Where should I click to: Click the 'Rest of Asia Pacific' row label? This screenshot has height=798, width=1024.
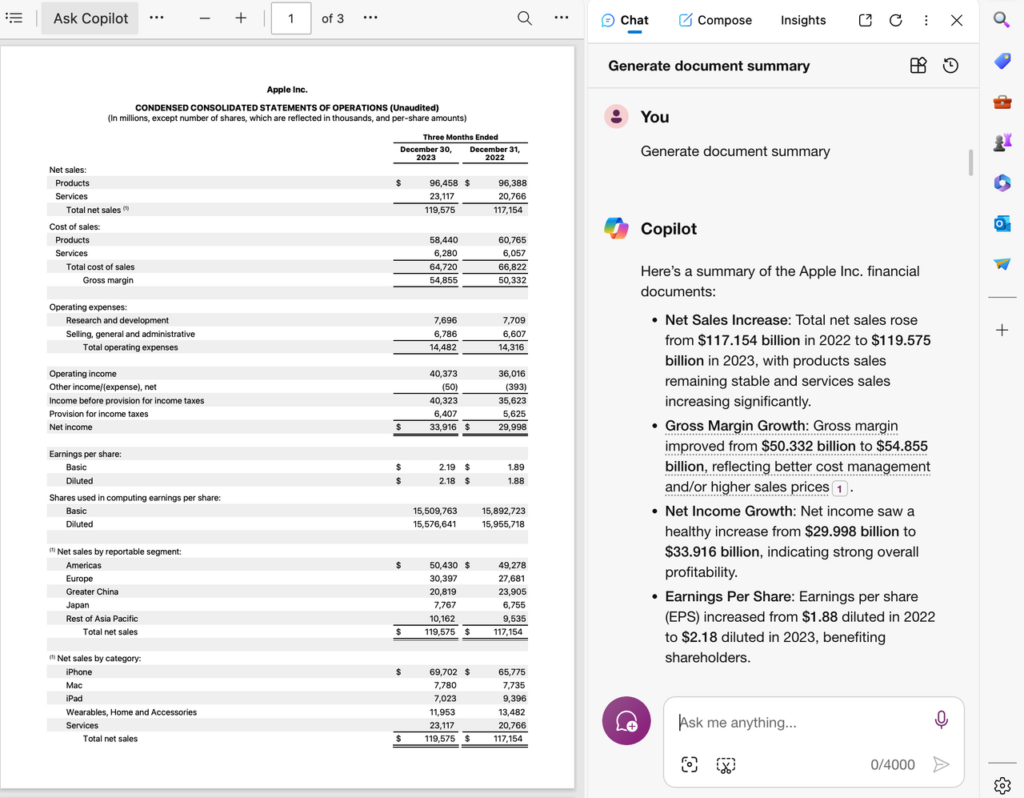102,618
